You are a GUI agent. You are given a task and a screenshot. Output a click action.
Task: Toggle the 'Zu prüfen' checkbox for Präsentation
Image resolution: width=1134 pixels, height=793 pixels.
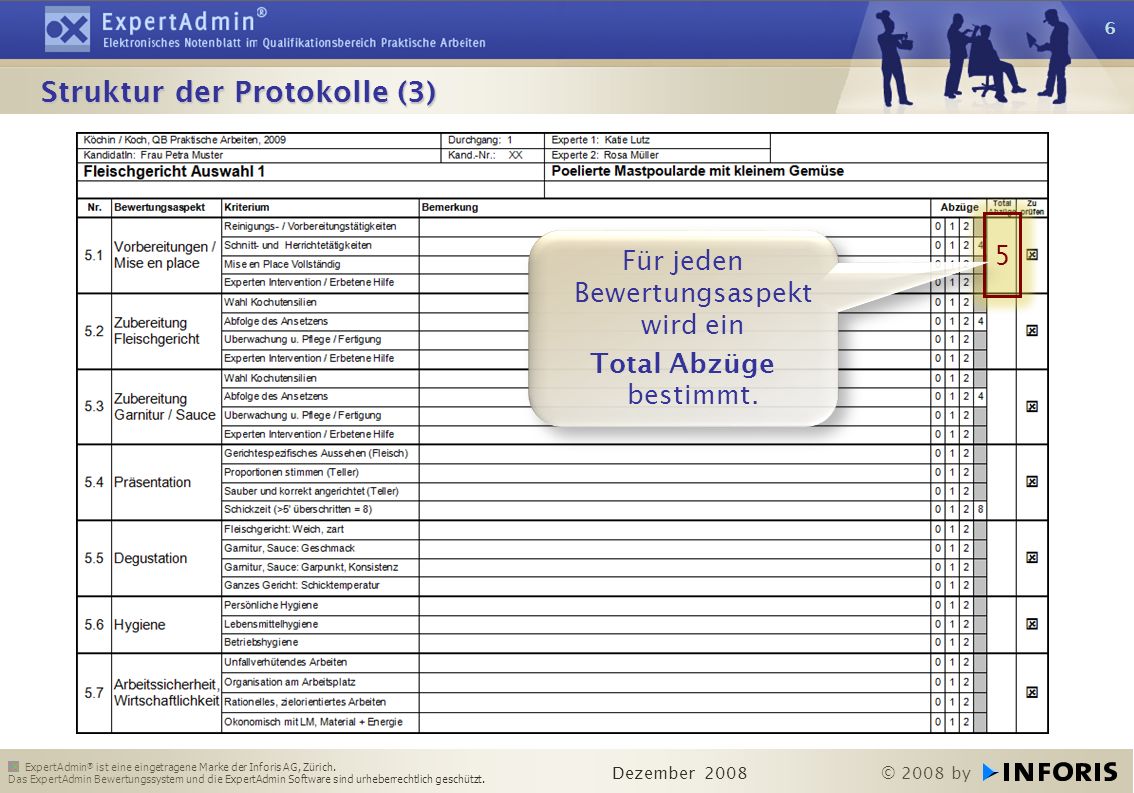(1032, 482)
